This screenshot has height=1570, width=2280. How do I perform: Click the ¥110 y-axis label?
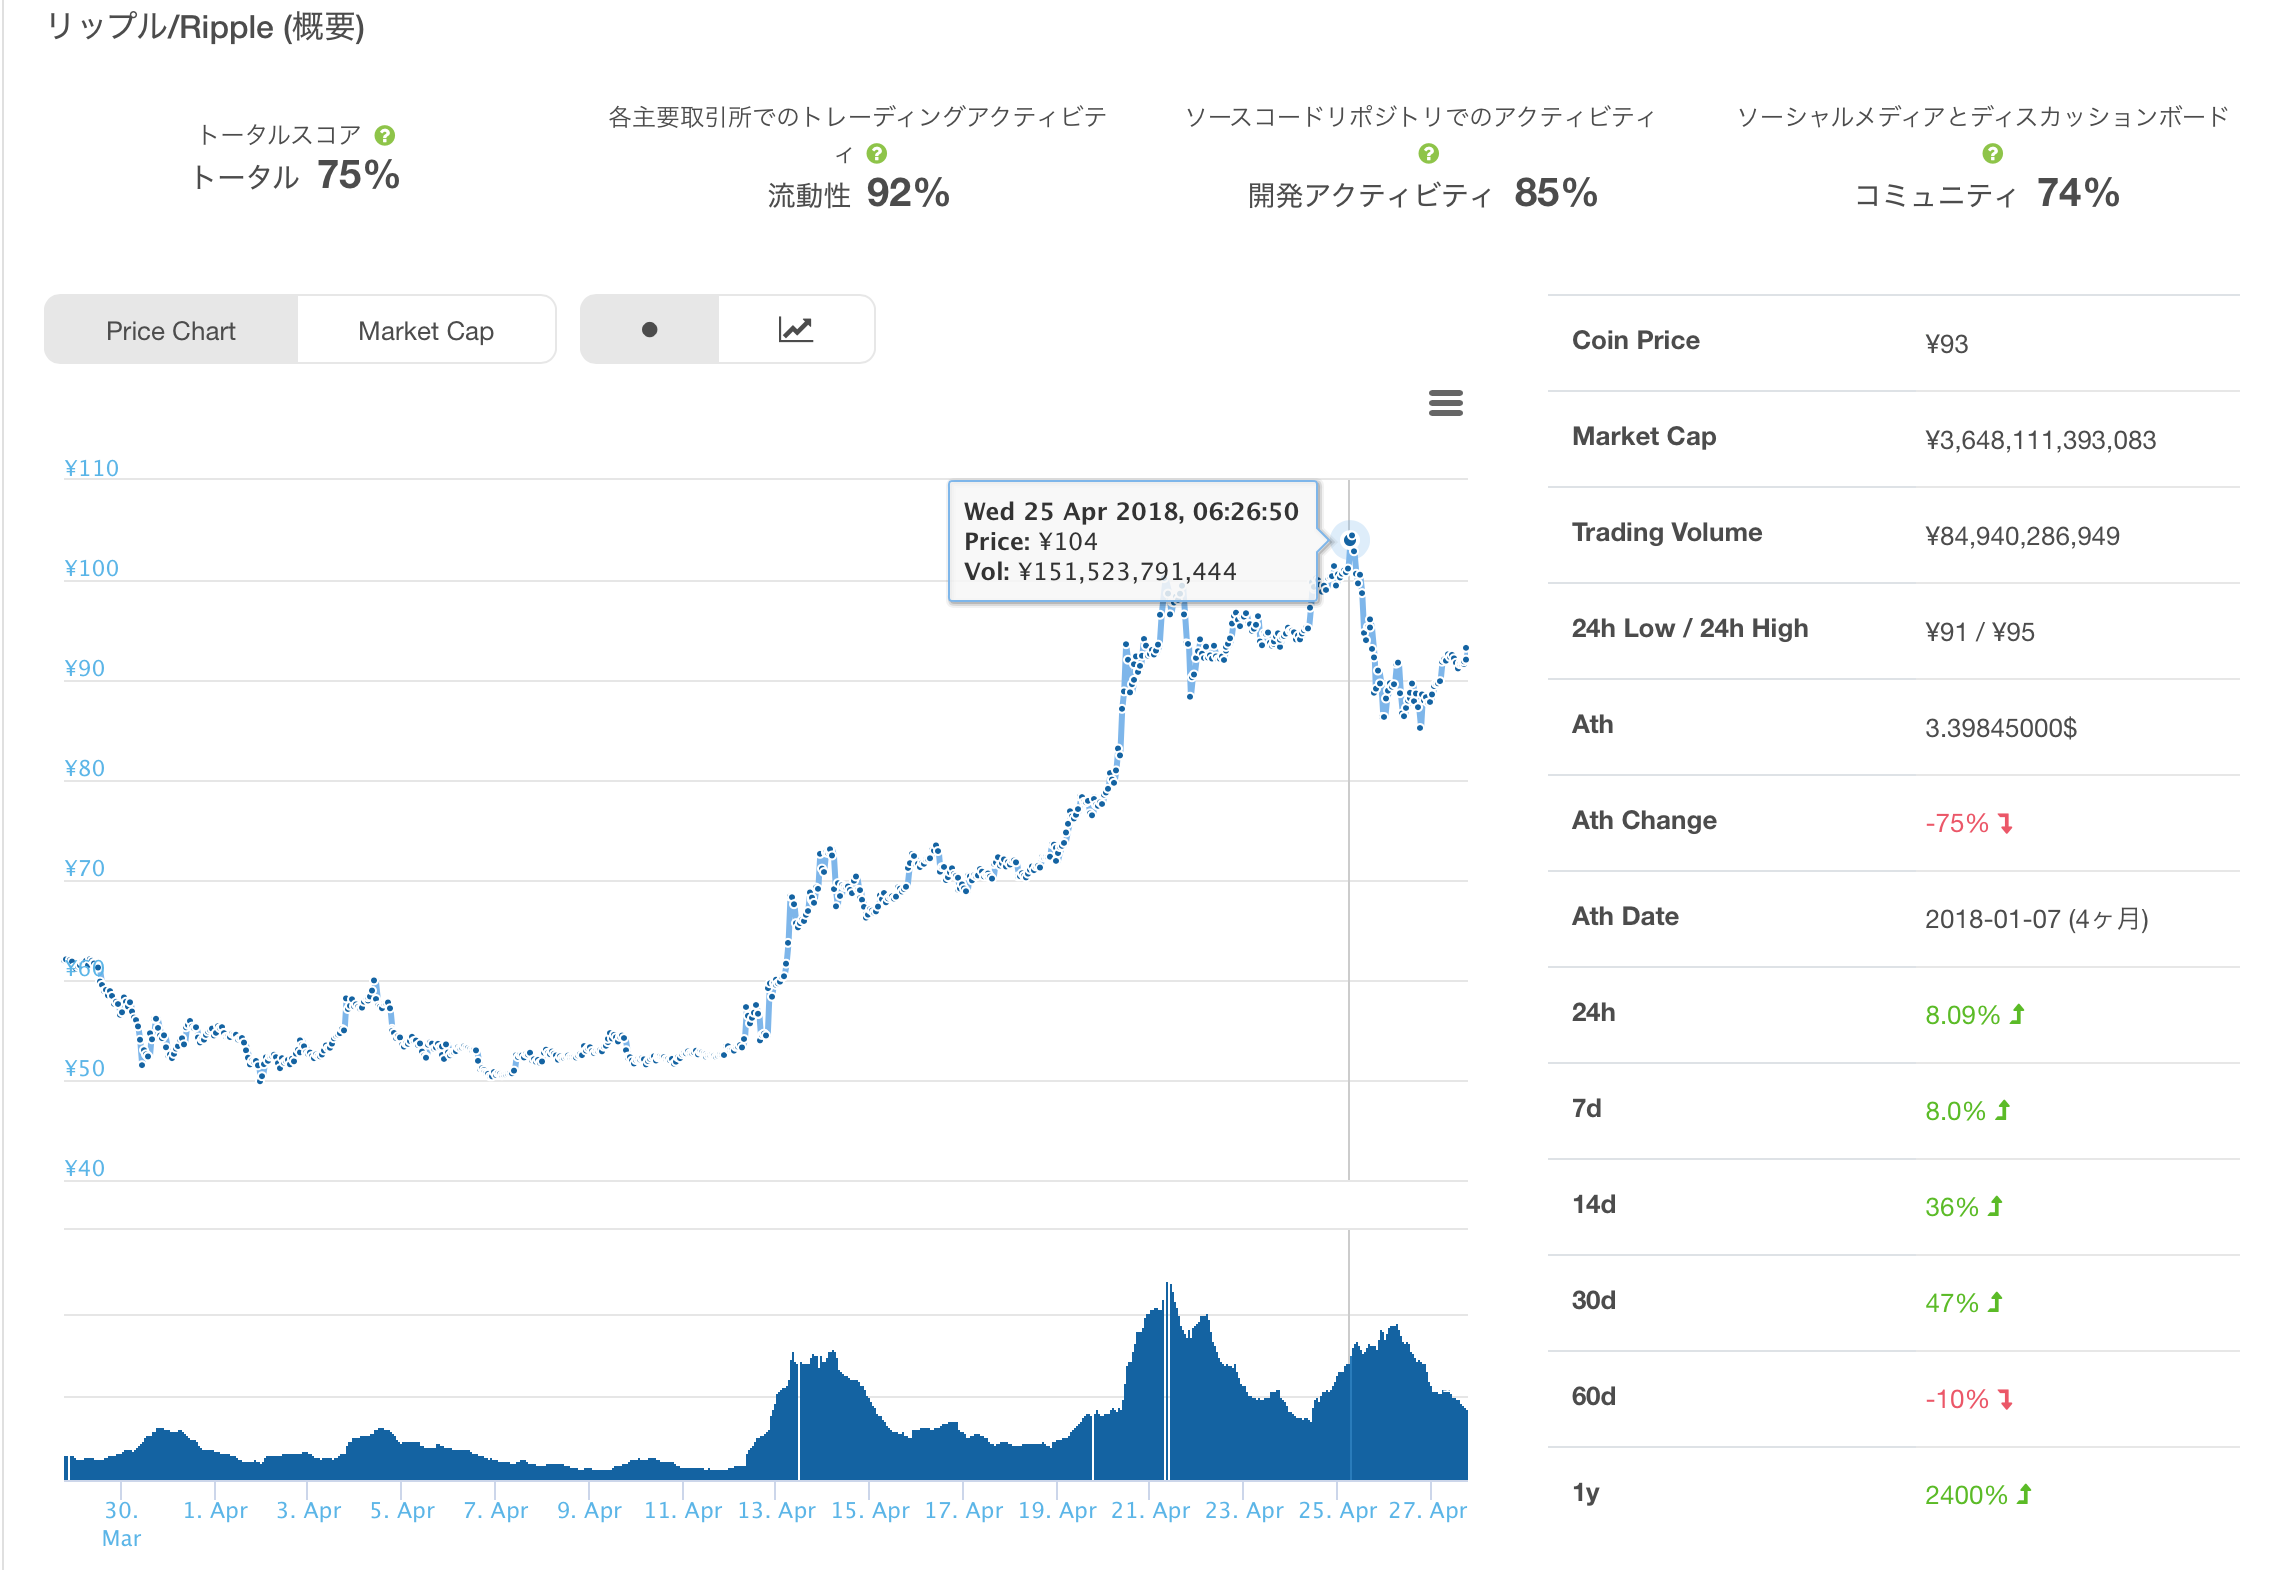pos(91,468)
